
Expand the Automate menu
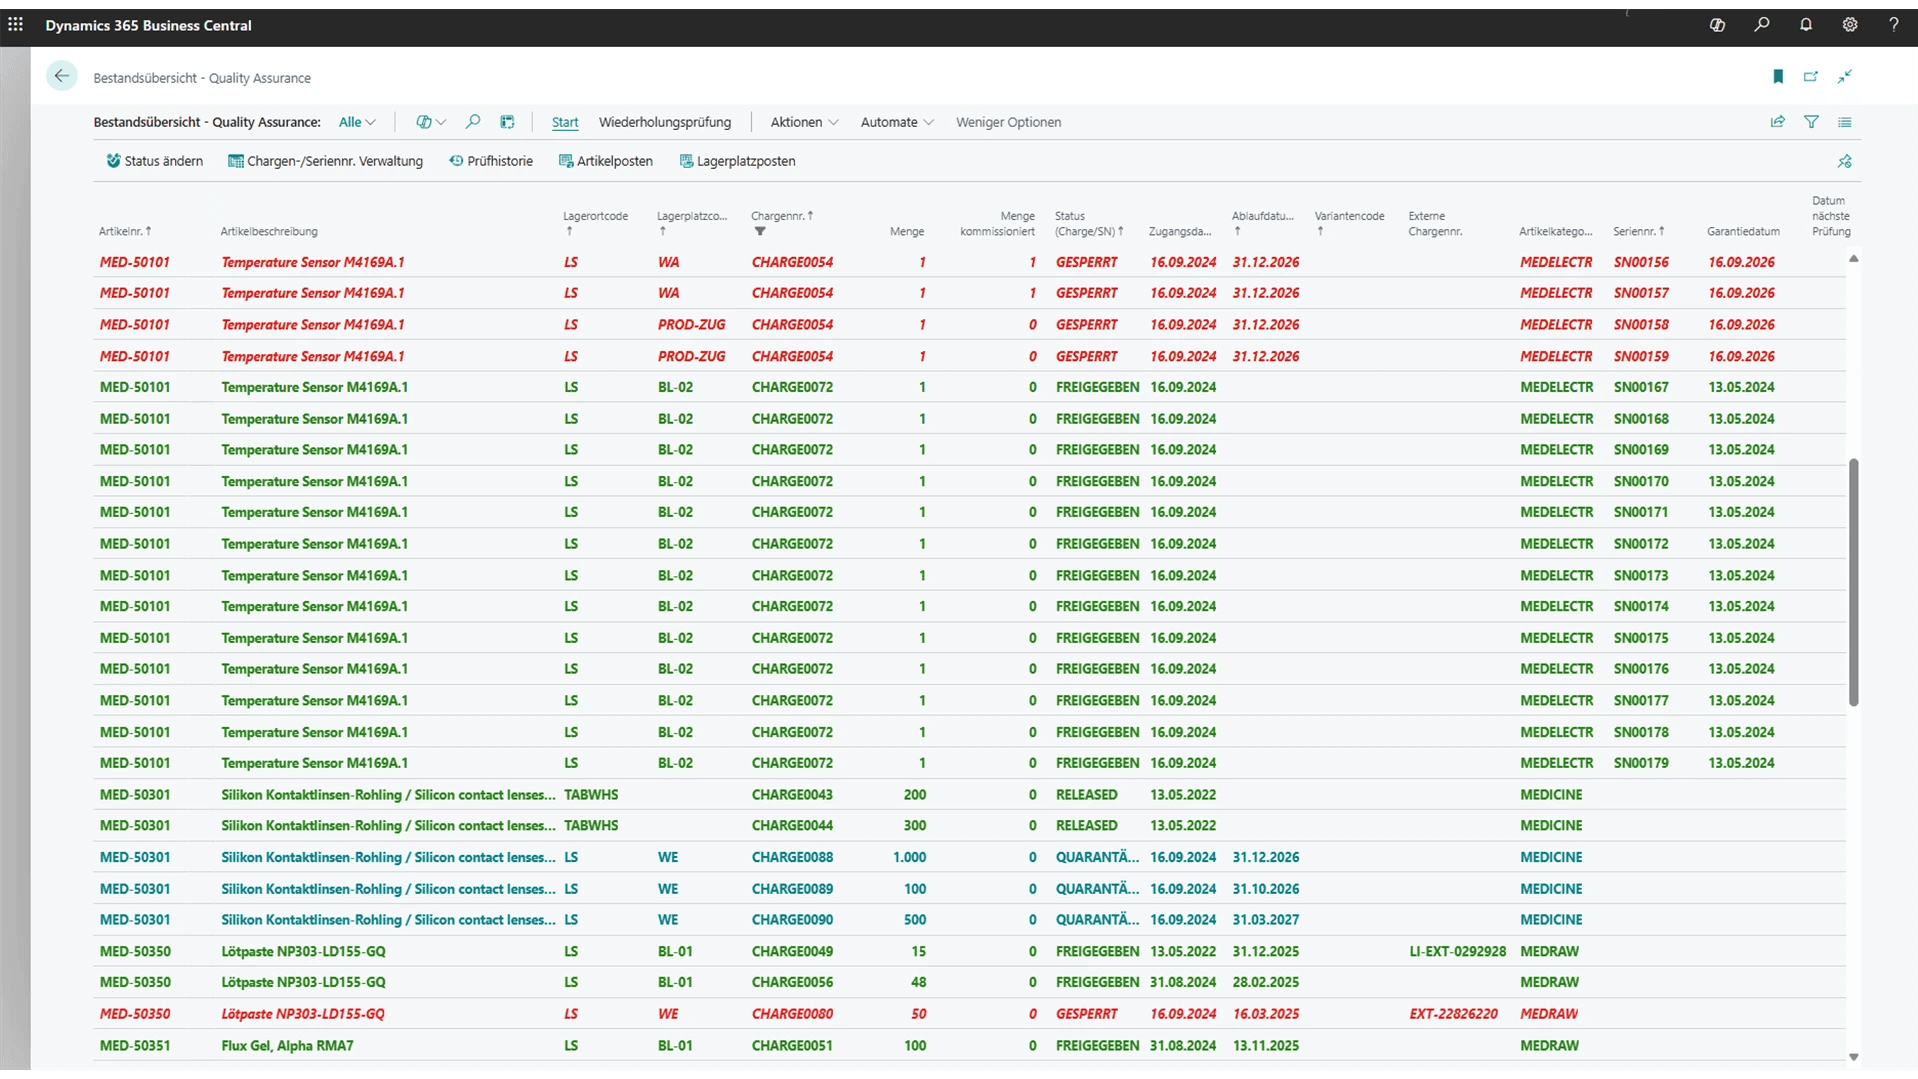897,122
